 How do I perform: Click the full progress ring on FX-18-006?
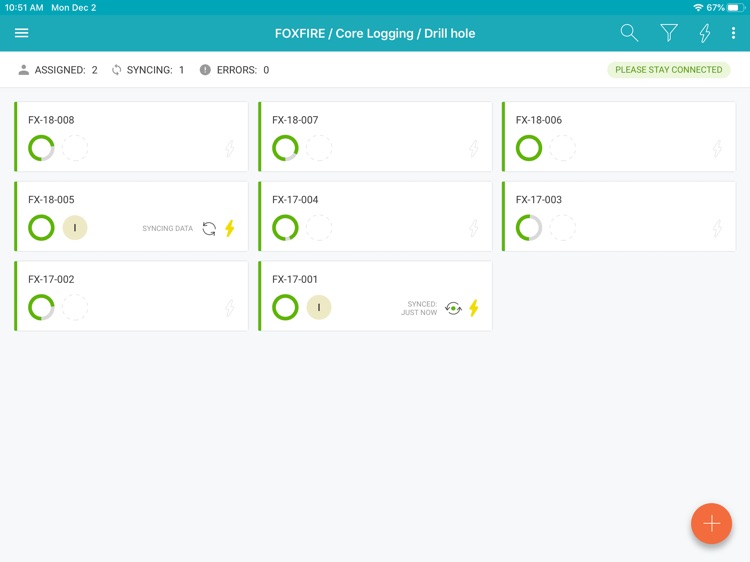click(x=529, y=148)
